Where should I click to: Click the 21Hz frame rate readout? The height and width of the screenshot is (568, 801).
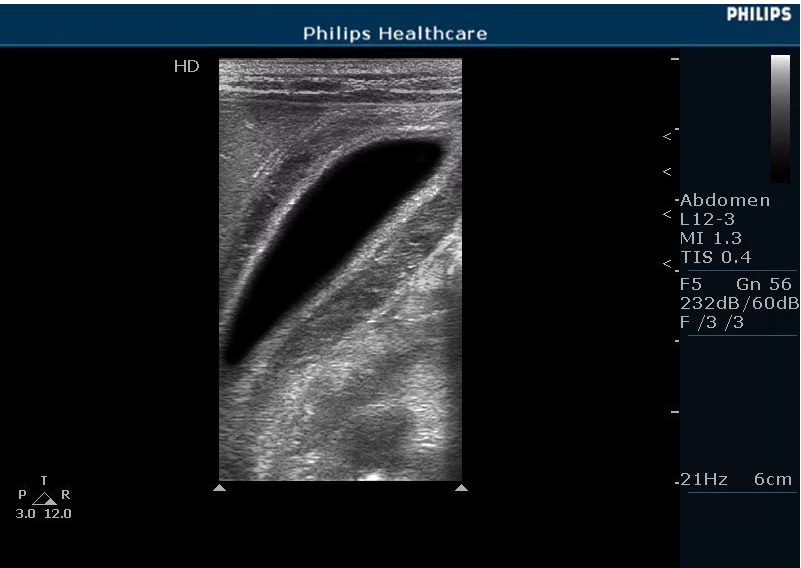704,480
